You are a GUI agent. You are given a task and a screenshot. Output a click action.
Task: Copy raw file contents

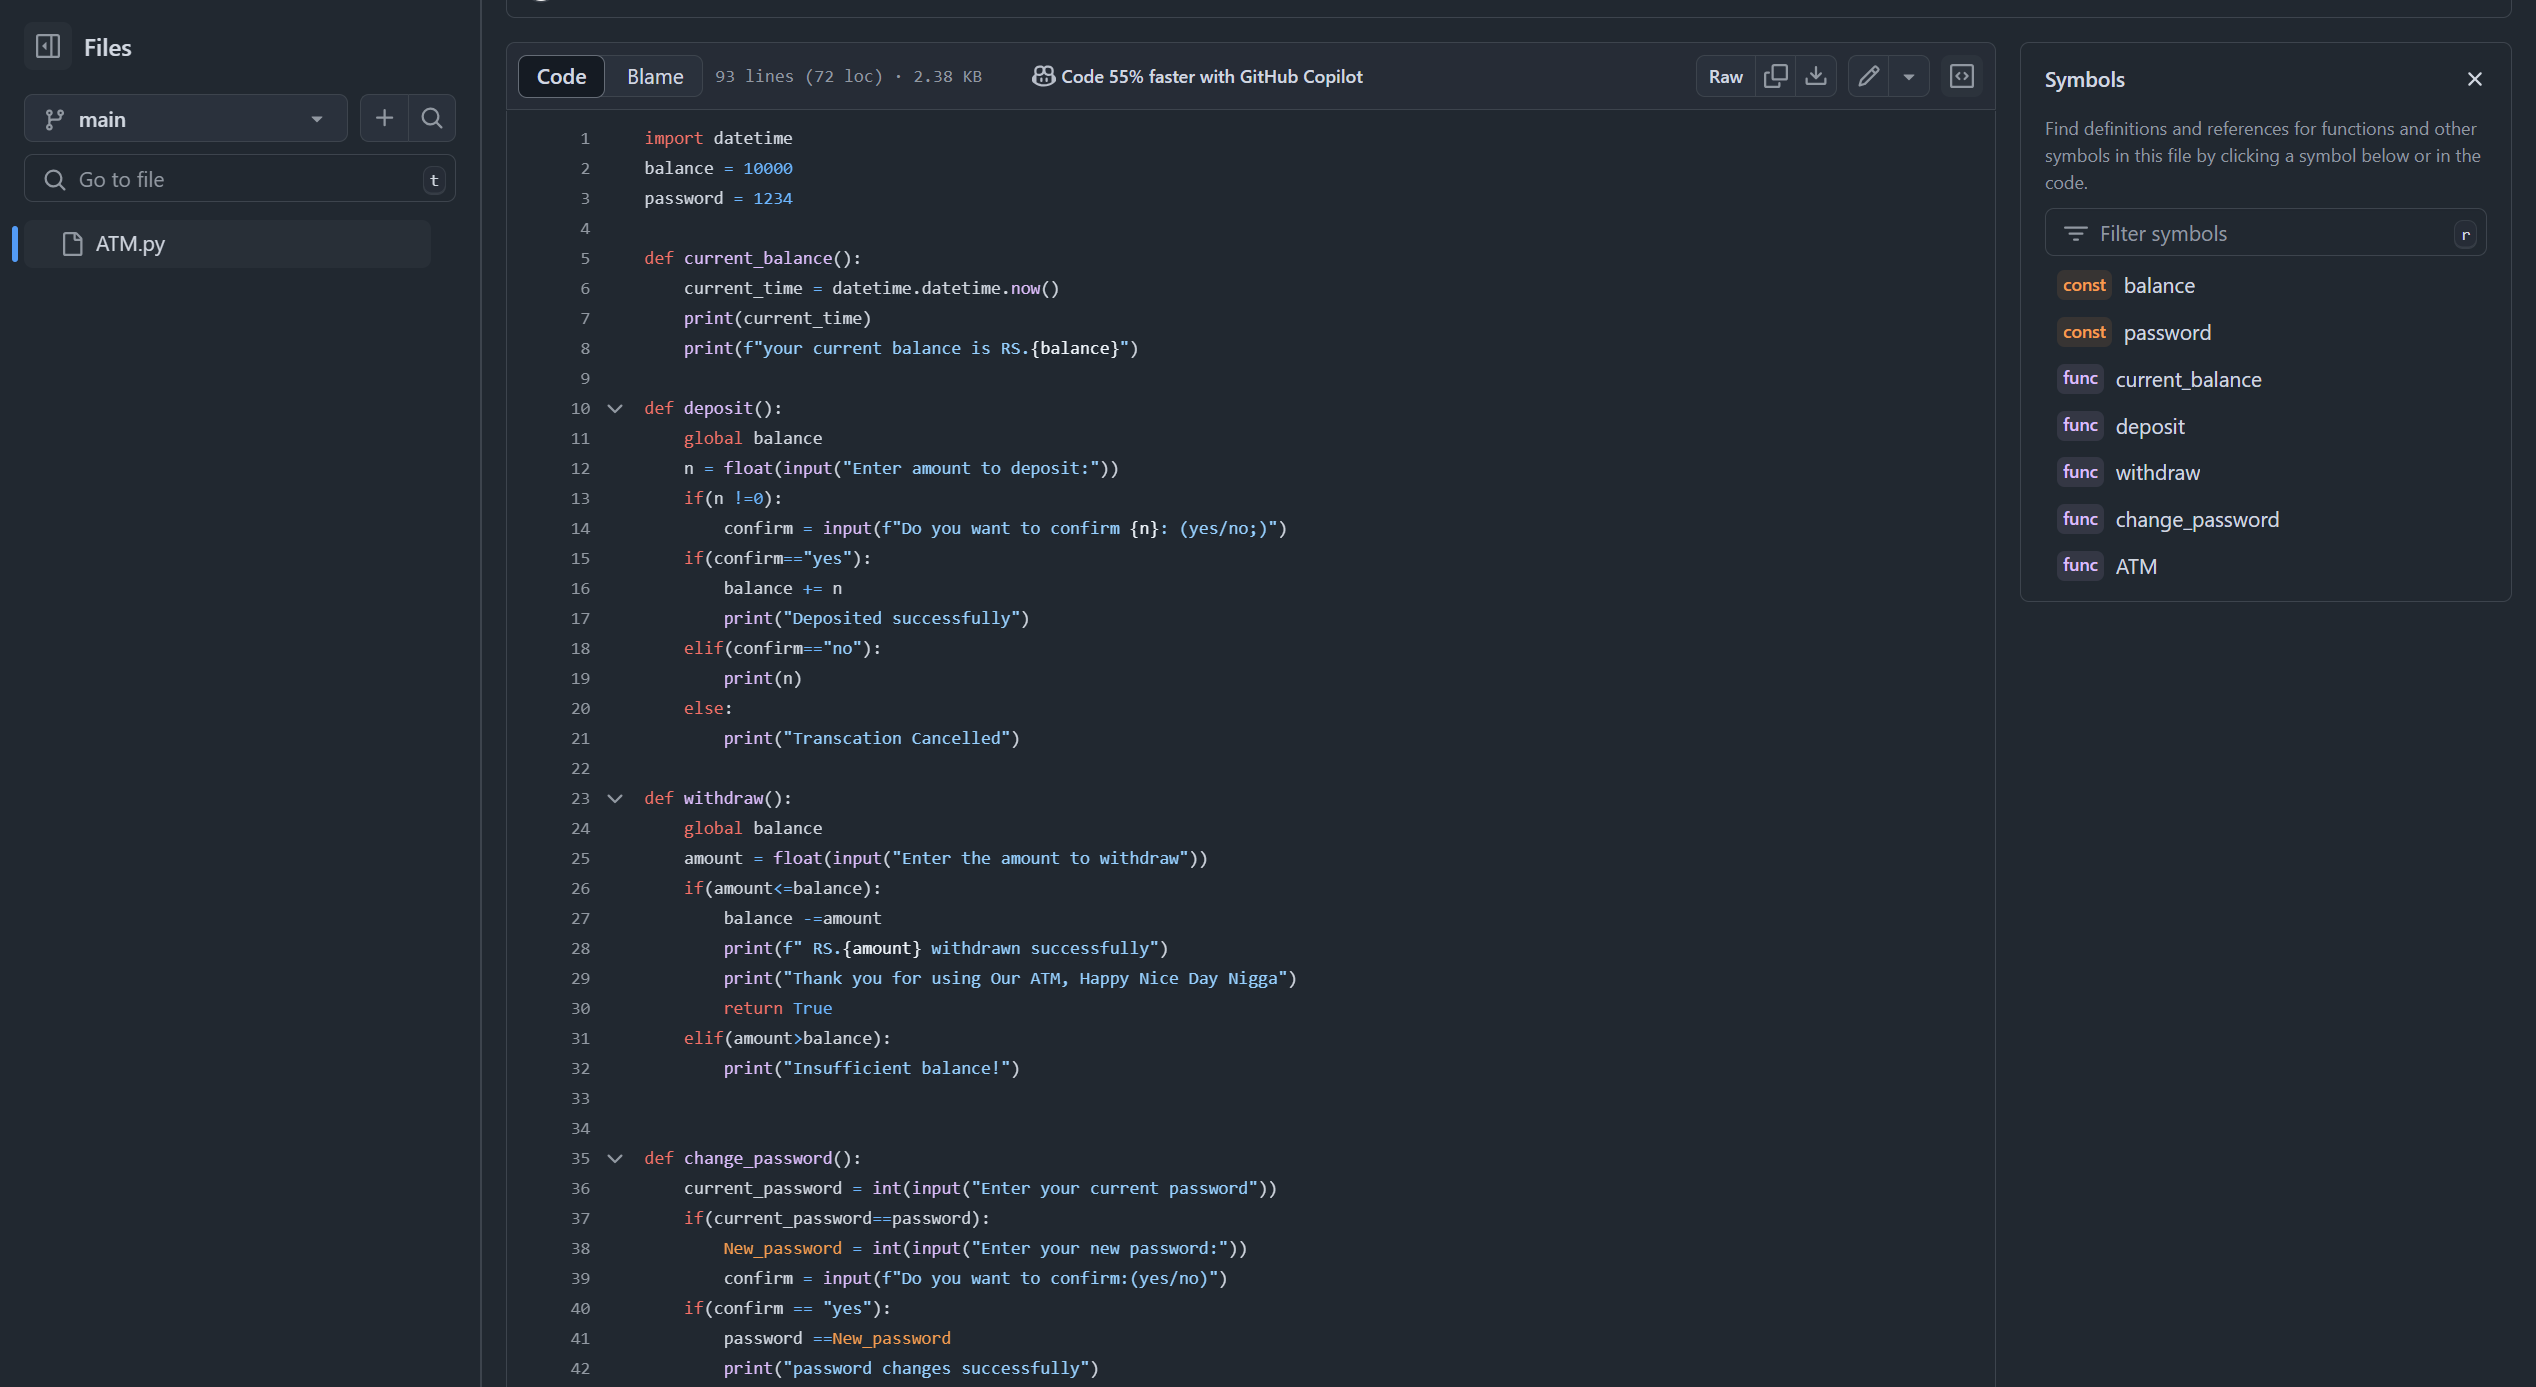click(1776, 77)
